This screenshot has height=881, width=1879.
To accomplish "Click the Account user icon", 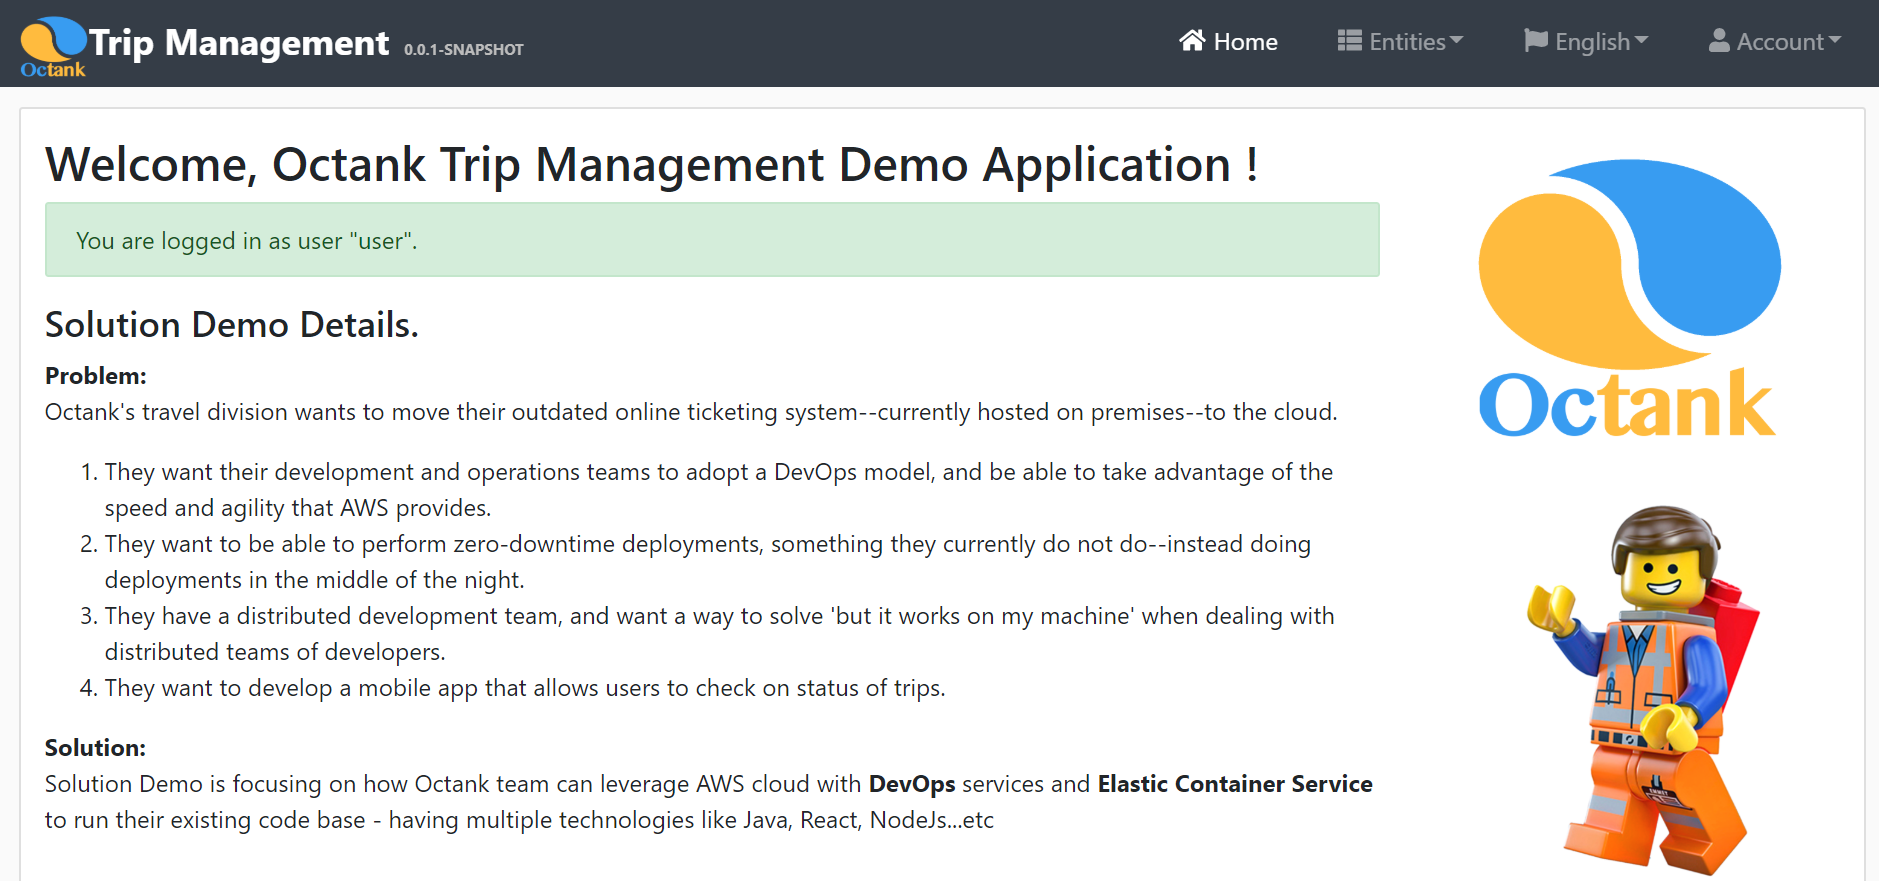I will tap(1719, 41).
